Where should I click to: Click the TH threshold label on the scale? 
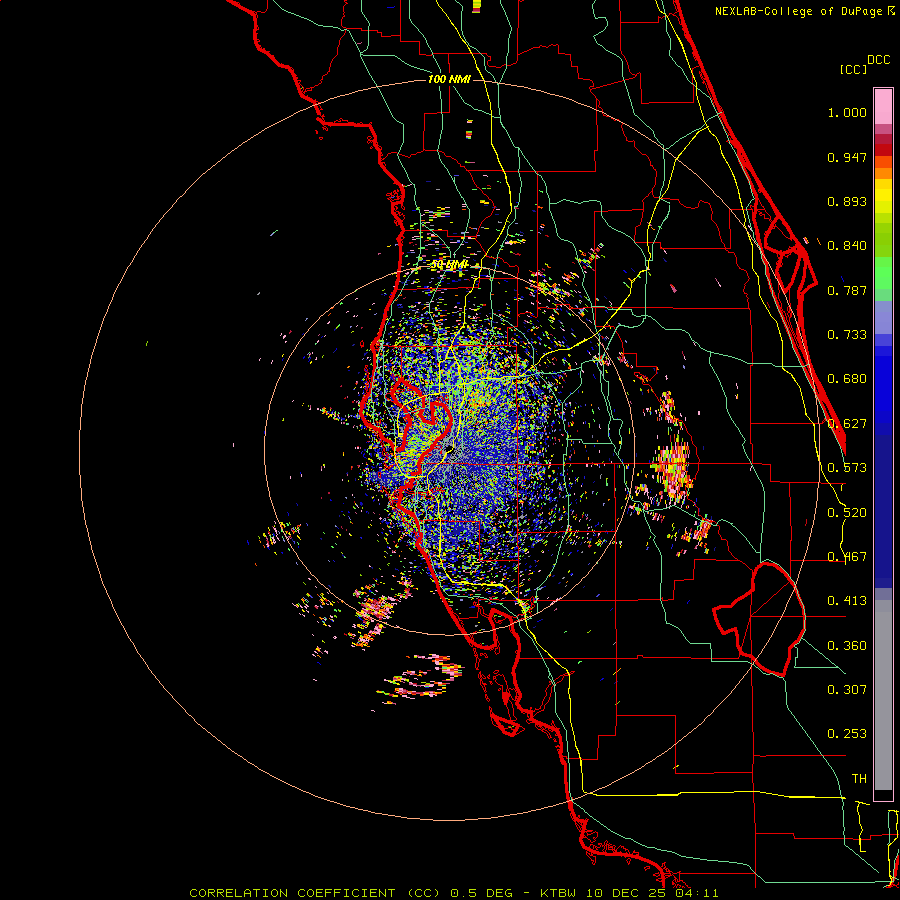click(859, 779)
